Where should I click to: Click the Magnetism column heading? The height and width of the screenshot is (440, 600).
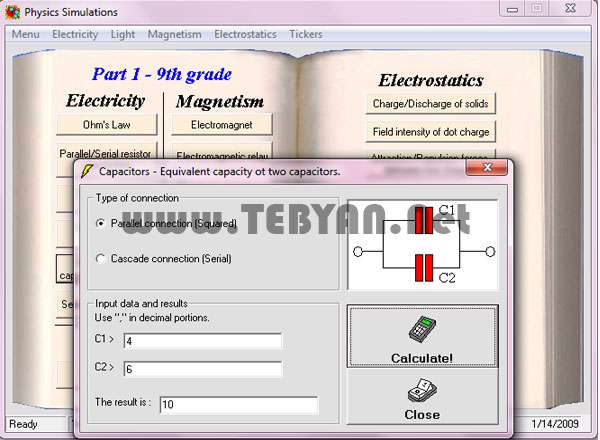(220, 101)
